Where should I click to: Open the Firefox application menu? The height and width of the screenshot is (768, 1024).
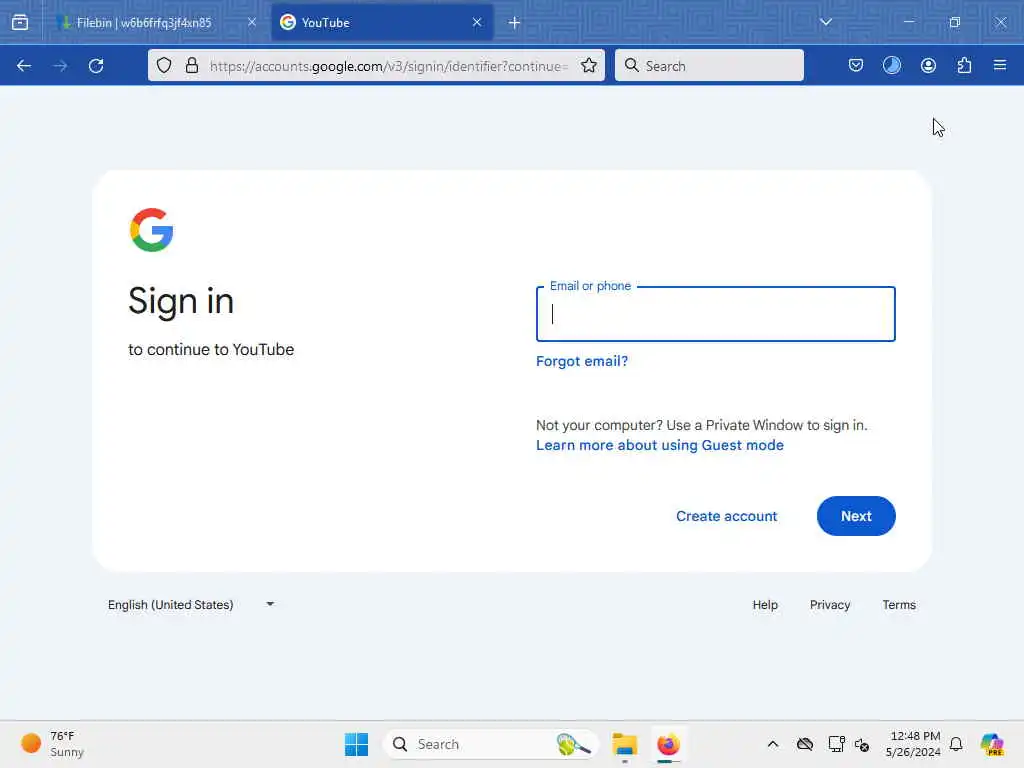pos(1000,65)
